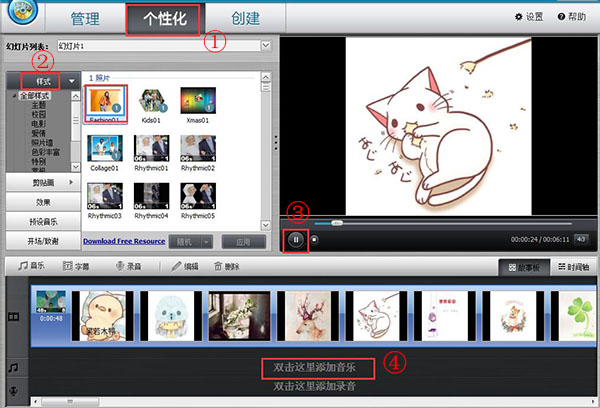Select the 电影 style category
The image size is (600, 408).
tap(38, 124)
